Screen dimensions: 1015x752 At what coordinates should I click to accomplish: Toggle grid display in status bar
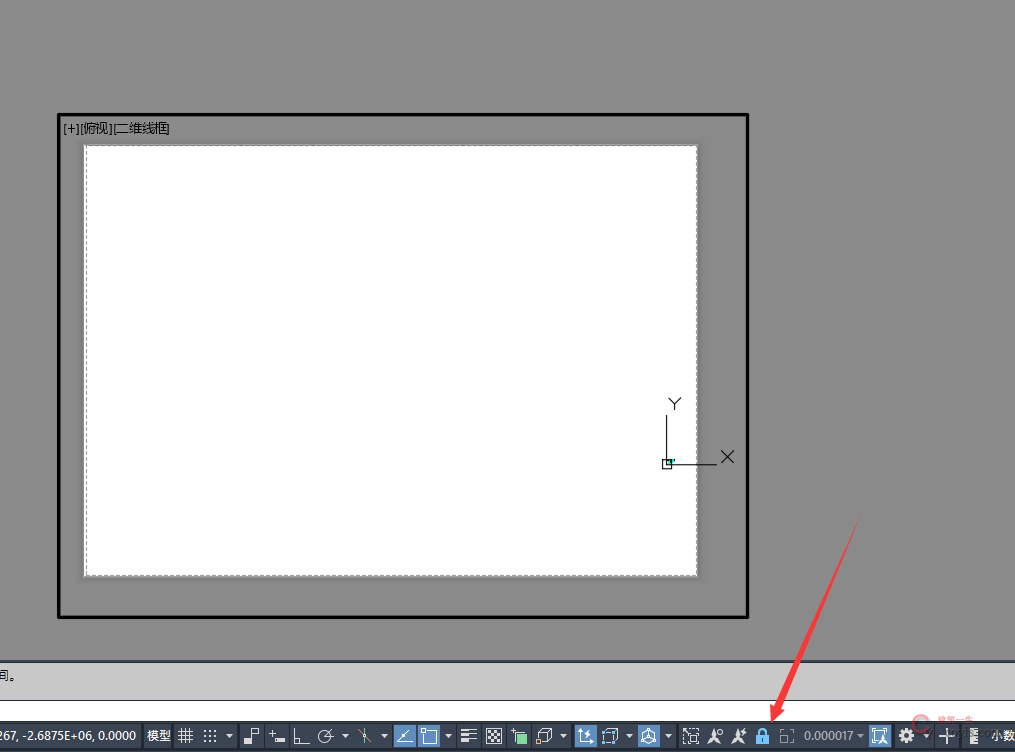[x=185, y=737]
